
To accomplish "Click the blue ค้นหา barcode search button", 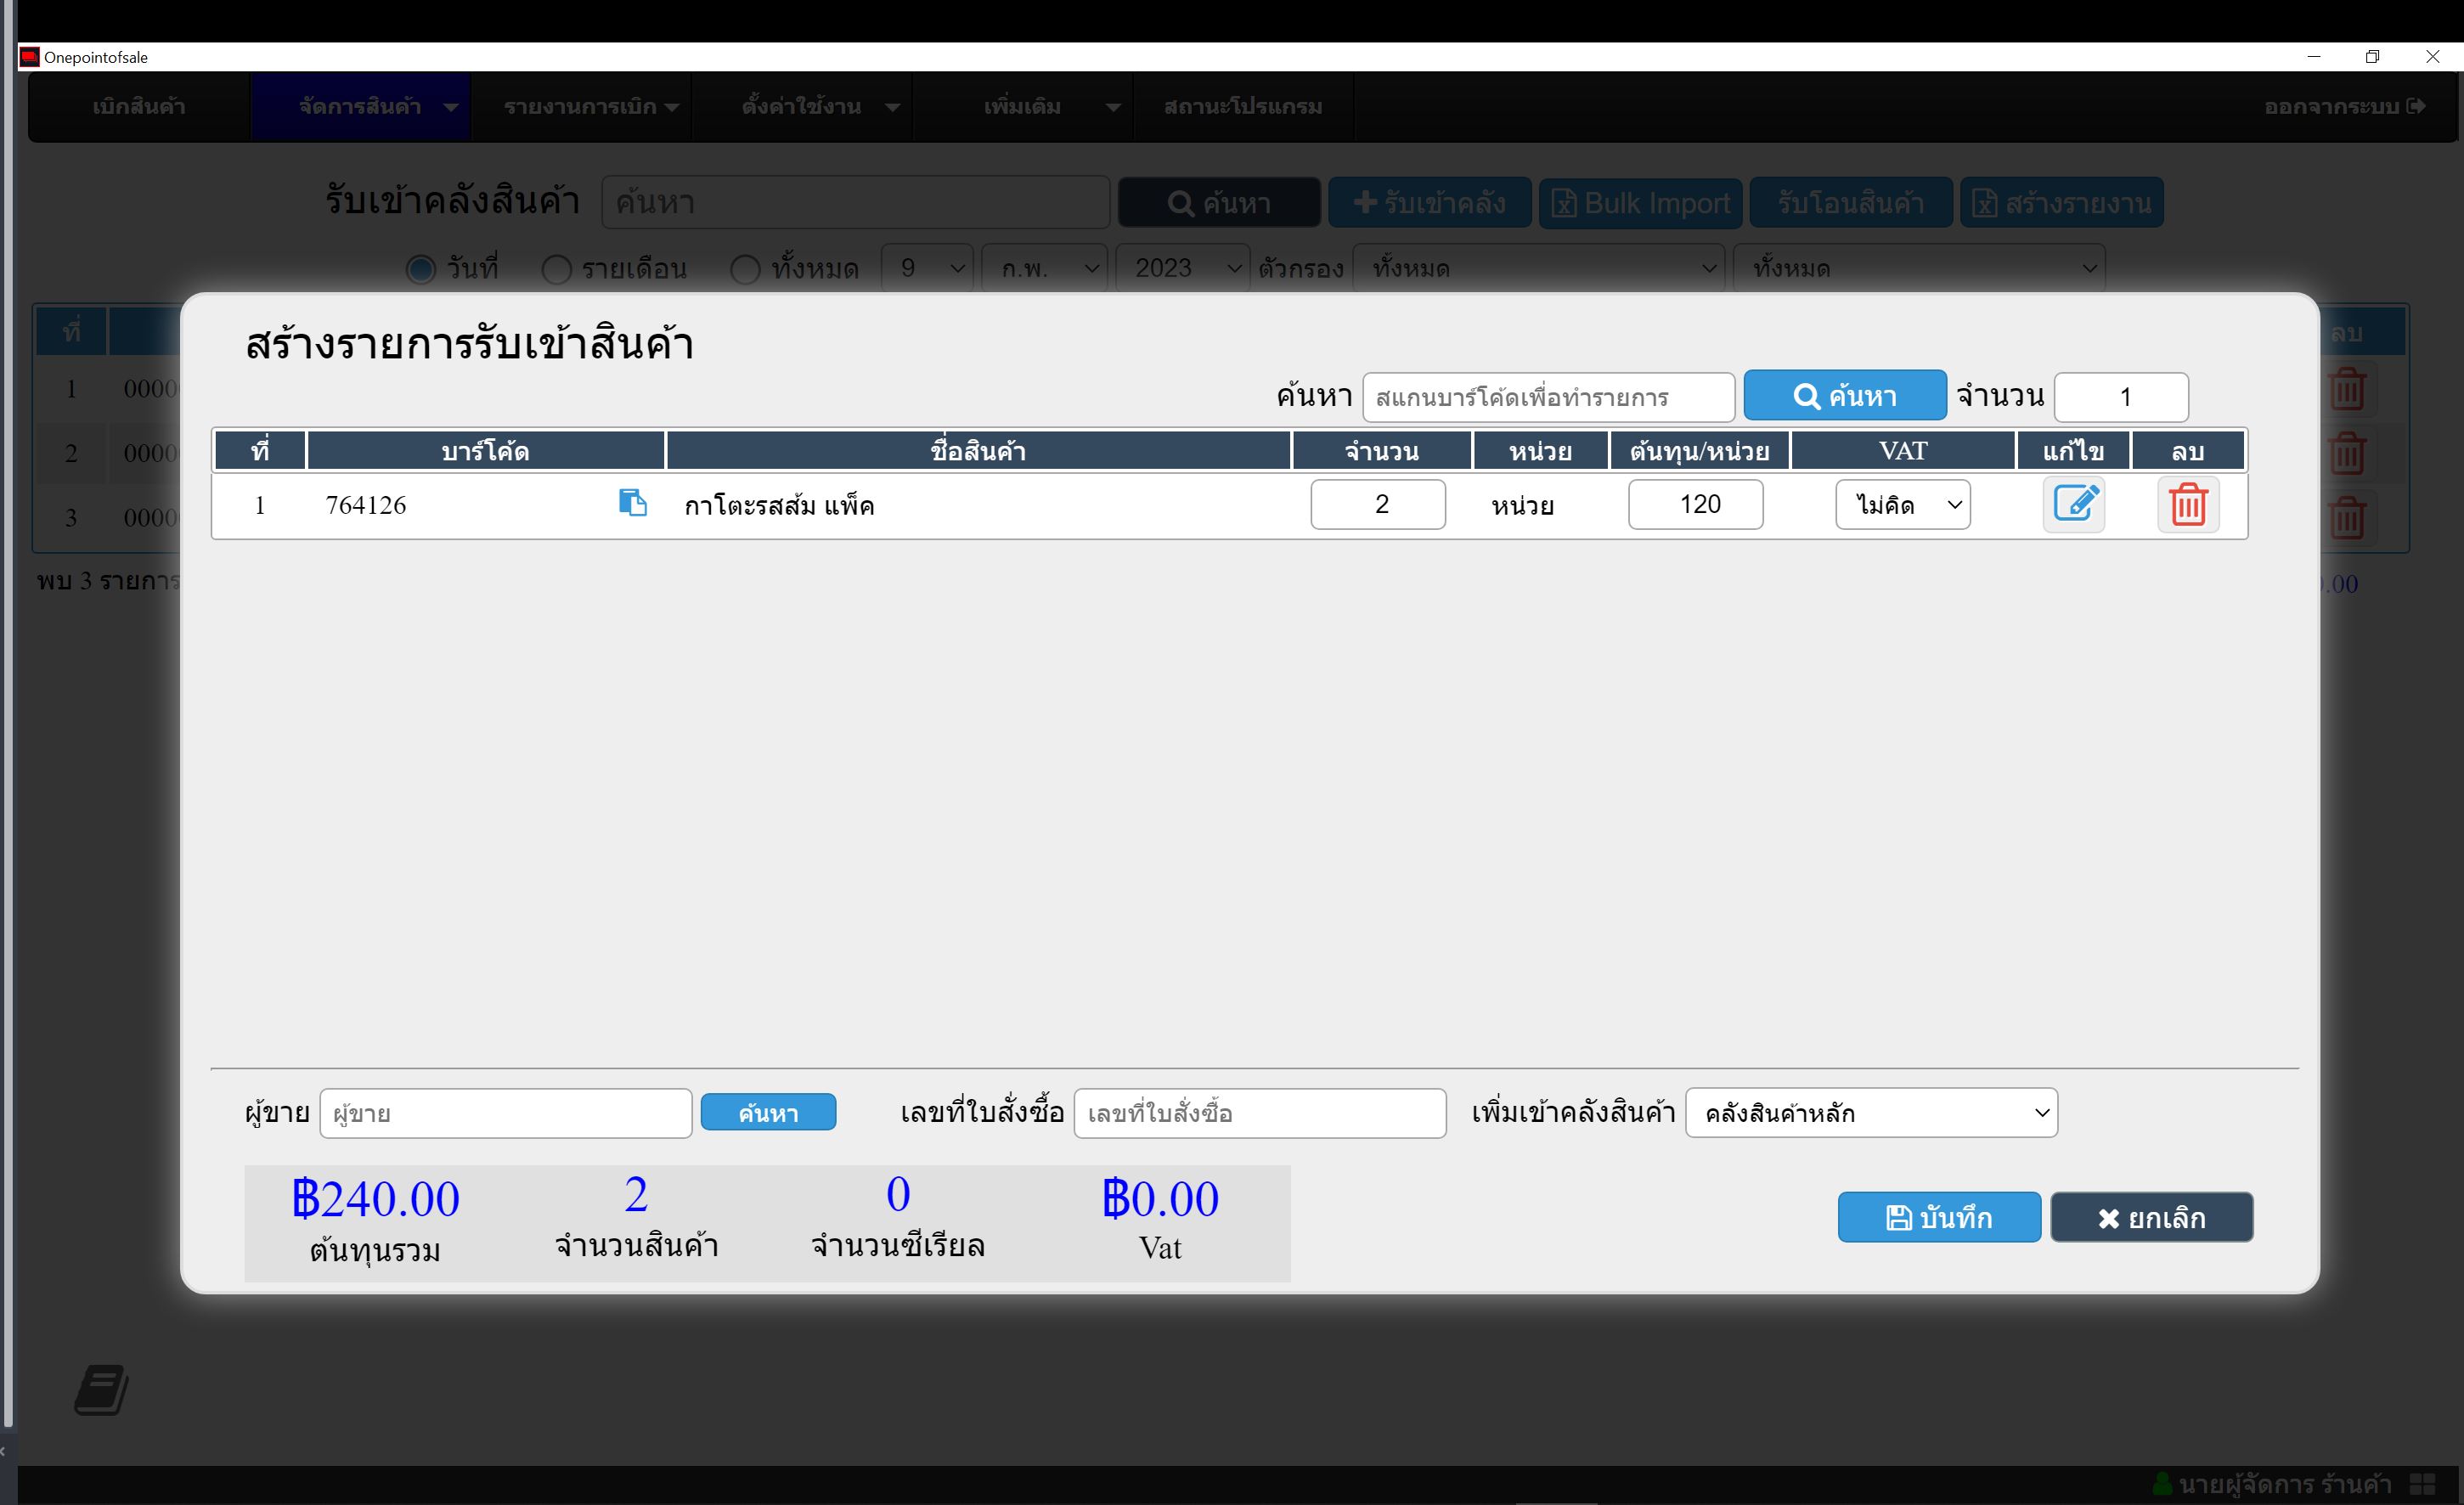I will [1844, 396].
